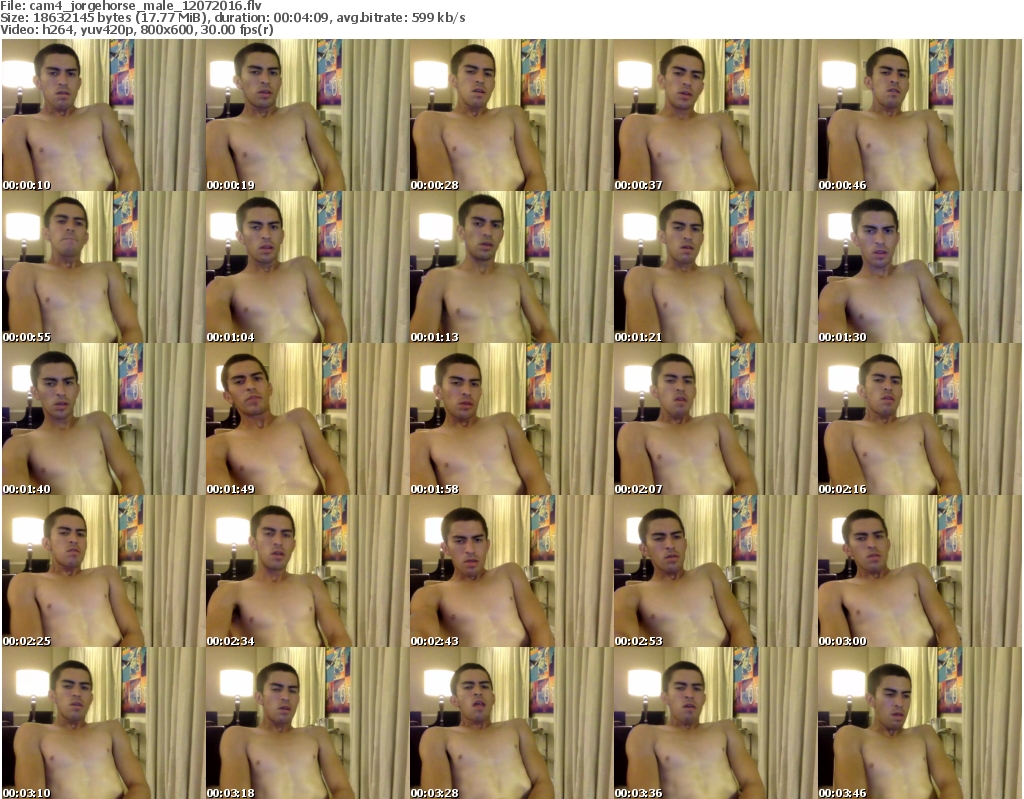Screen dimensions: 1024x799
Task: Pick the frame at 00:02:16
Action: 919,419
